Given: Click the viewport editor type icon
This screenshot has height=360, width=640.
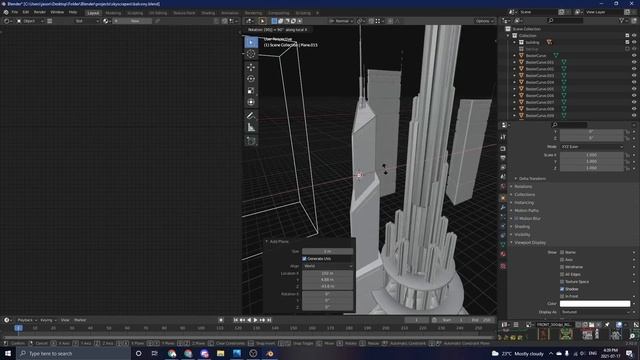Looking at the screenshot, I should coord(249,21).
